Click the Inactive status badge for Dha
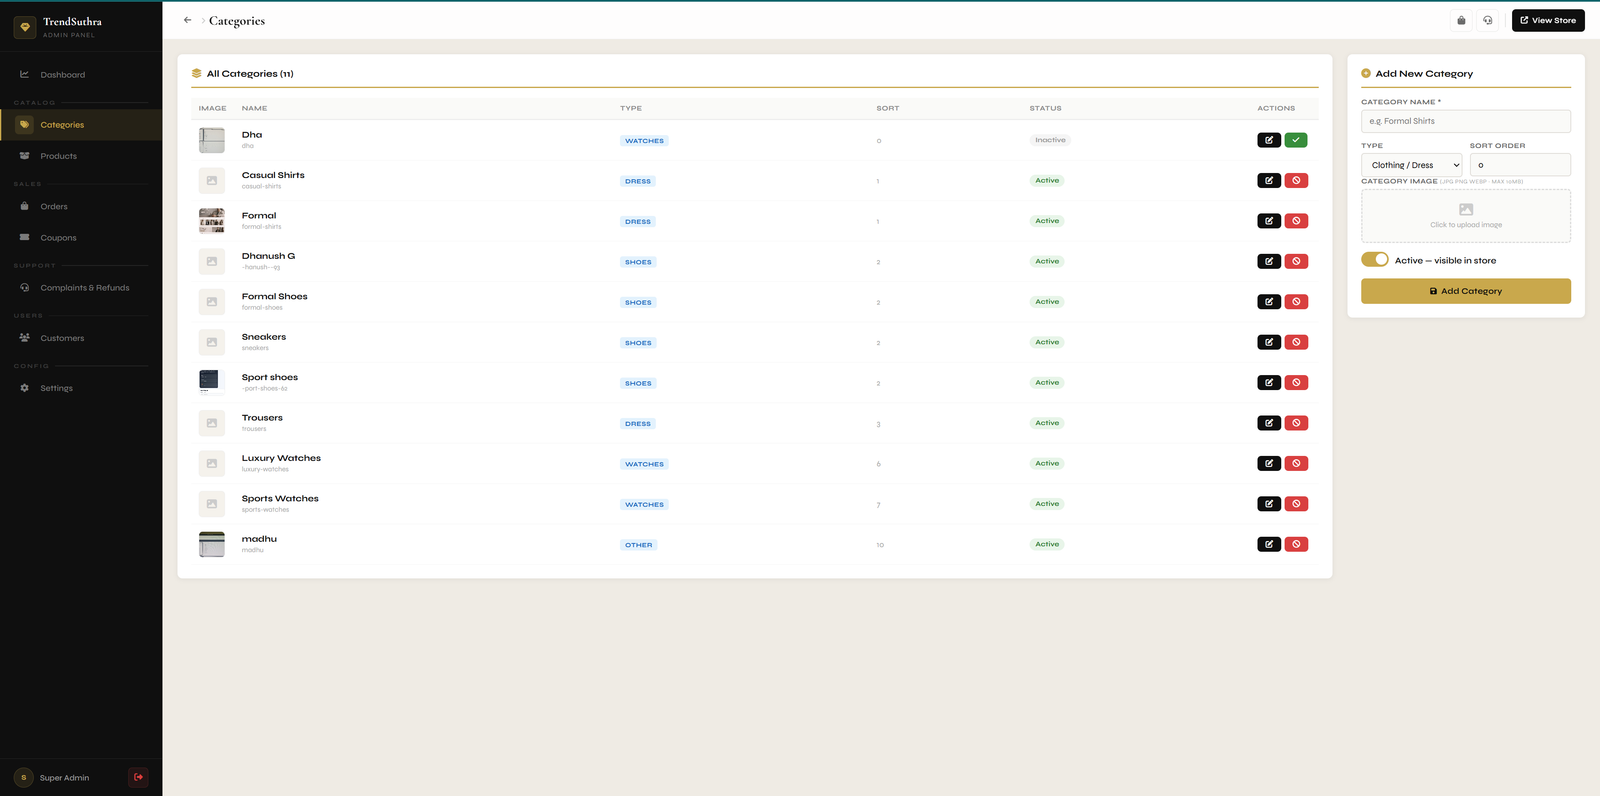The width and height of the screenshot is (1600, 796). point(1050,140)
